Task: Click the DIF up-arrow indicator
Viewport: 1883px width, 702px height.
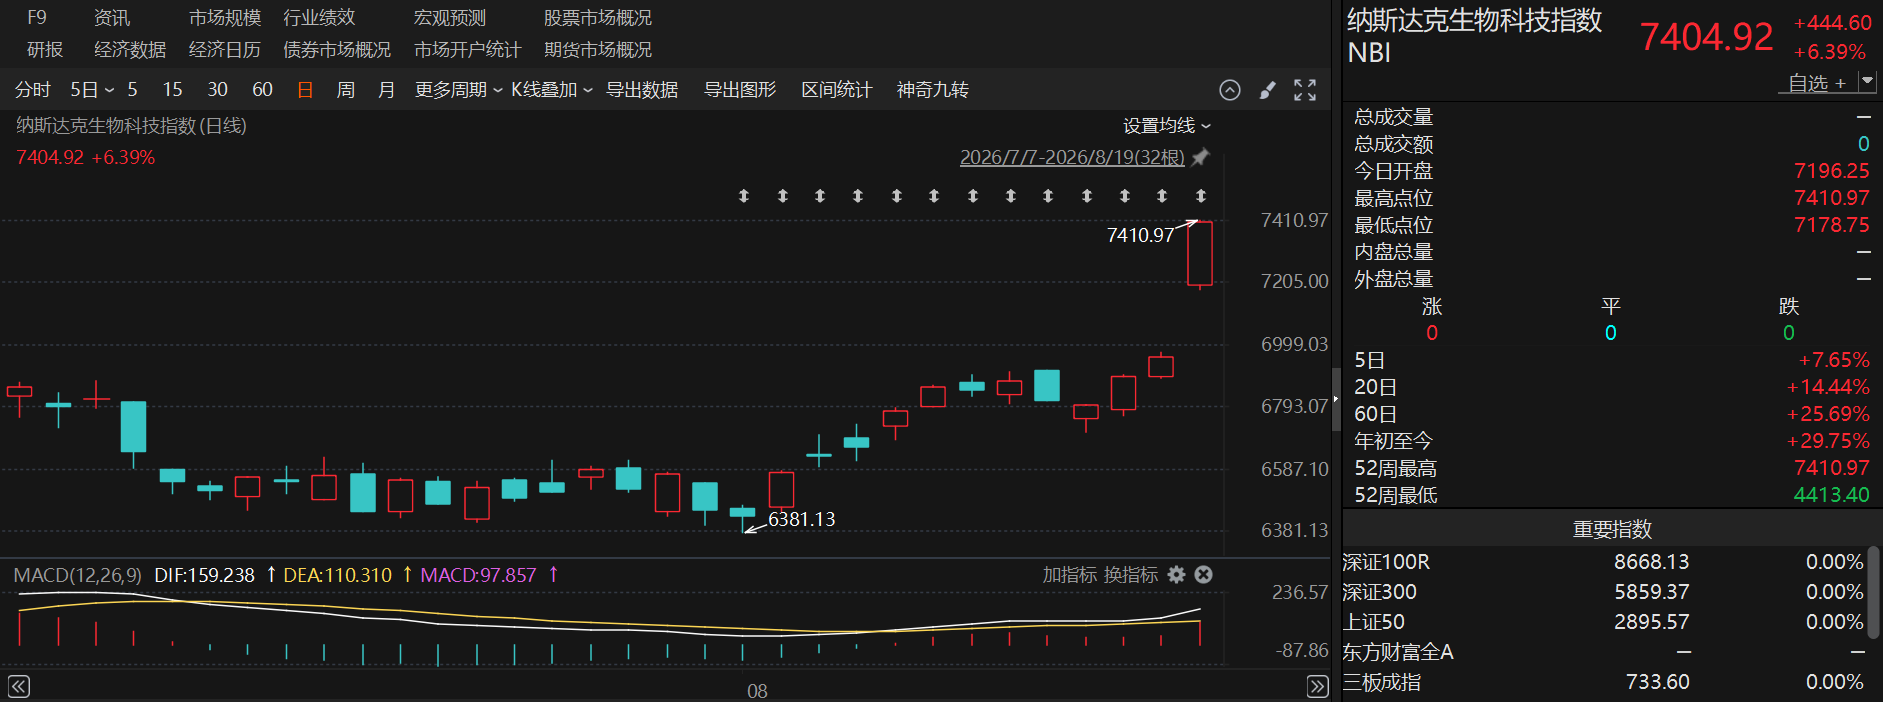Action: [270, 574]
